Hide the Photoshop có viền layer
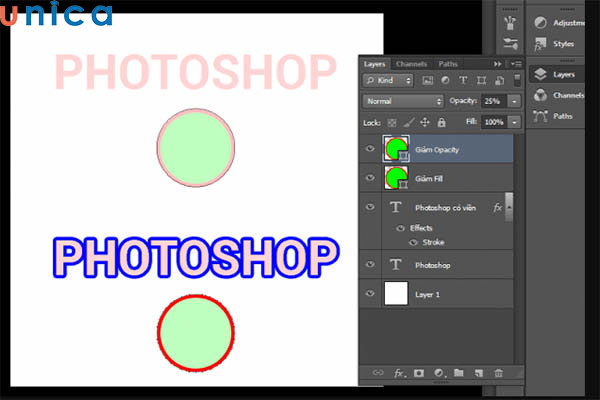The image size is (600, 400). pos(370,207)
